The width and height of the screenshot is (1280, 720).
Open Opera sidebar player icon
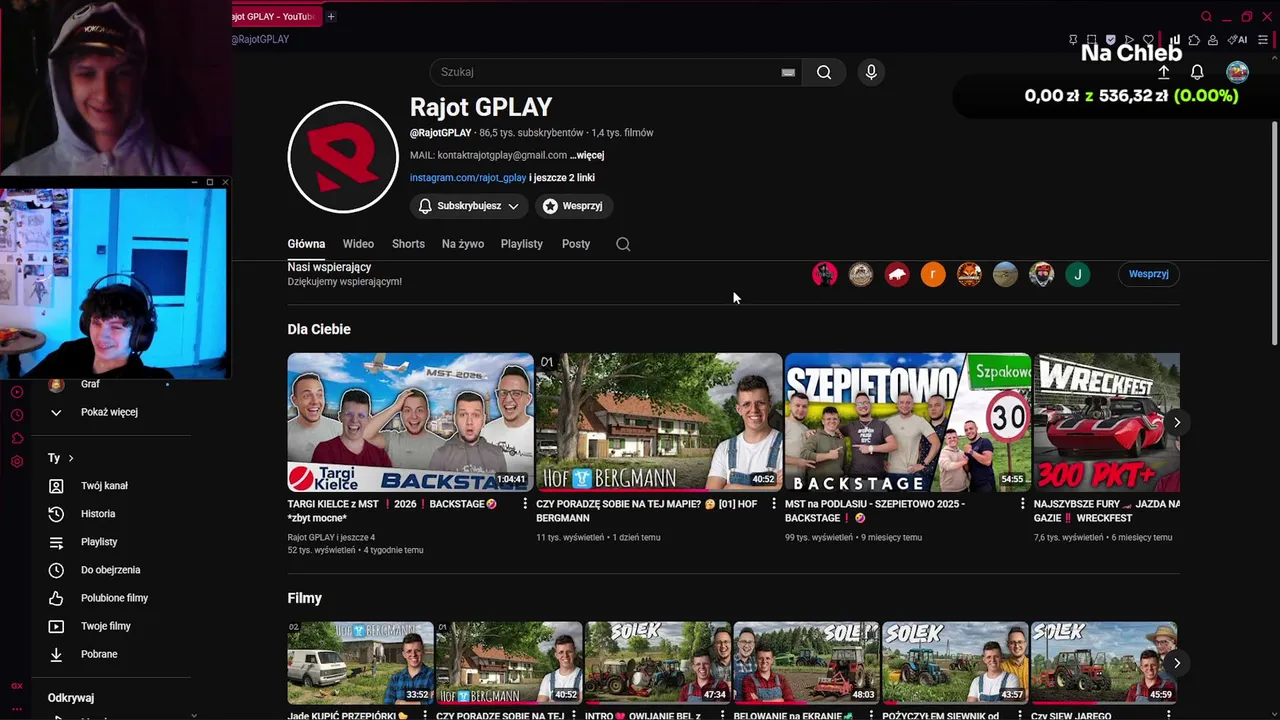click(17, 392)
